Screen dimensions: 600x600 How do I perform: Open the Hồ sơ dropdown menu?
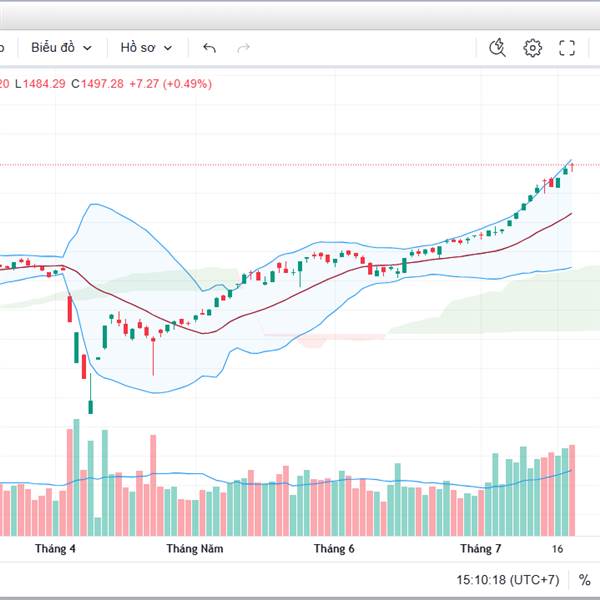(x=146, y=48)
